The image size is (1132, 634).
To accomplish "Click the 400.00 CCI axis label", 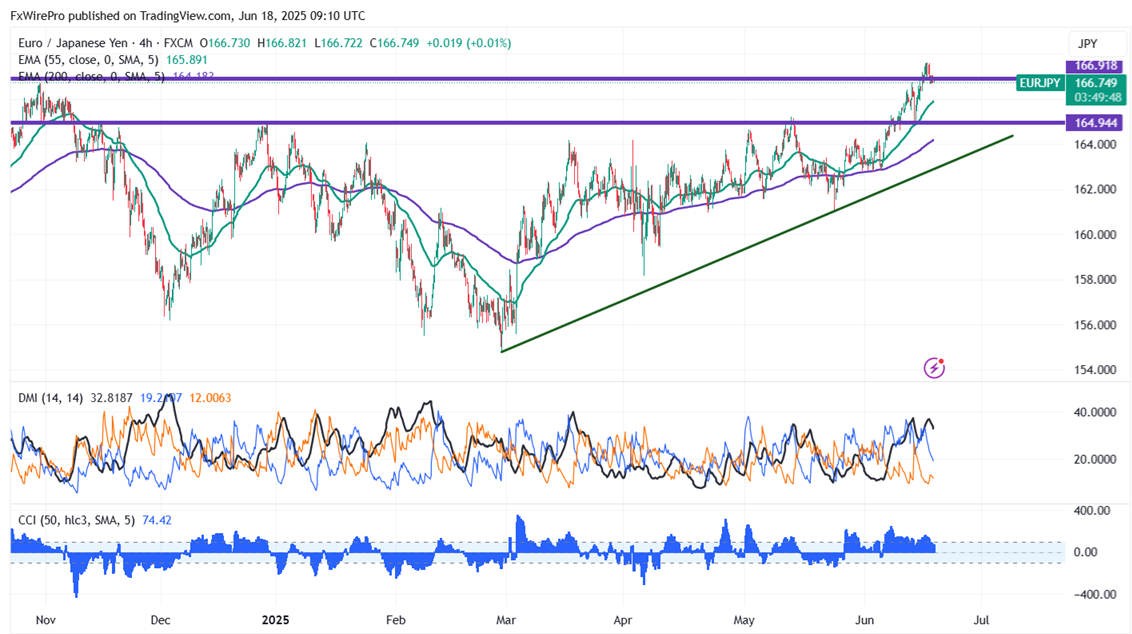I will click(x=1092, y=511).
